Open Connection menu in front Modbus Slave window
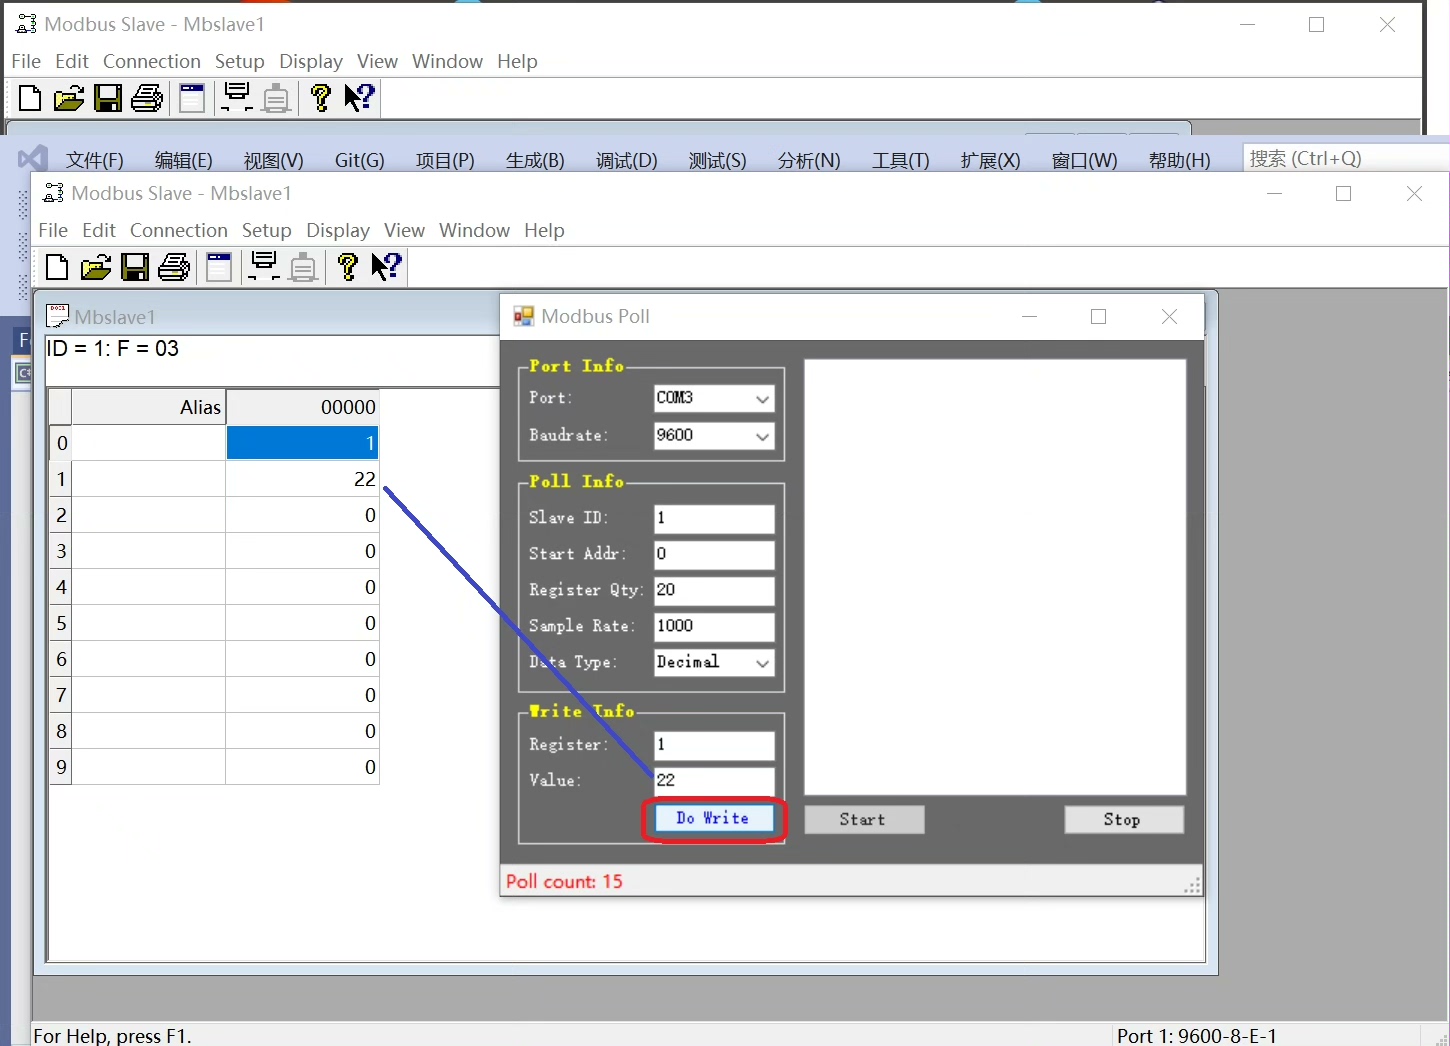This screenshot has width=1450, height=1046. [179, 230]
